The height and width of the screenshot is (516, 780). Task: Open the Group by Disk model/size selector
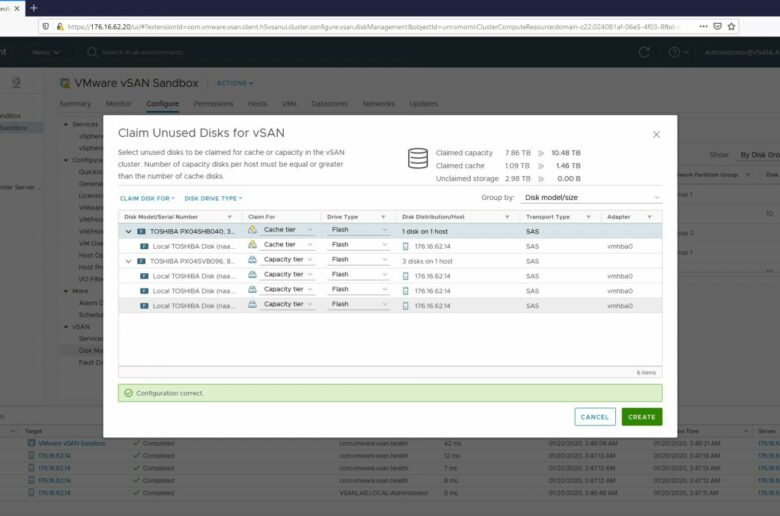click(x=591, y=198)
